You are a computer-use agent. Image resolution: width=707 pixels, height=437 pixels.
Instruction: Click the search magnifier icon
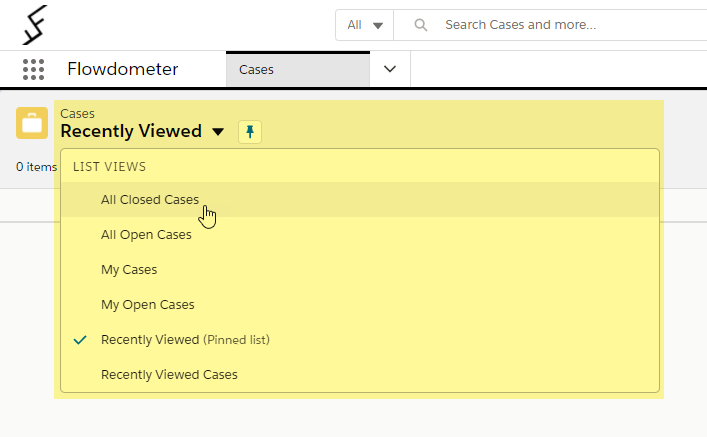point(420,25)
